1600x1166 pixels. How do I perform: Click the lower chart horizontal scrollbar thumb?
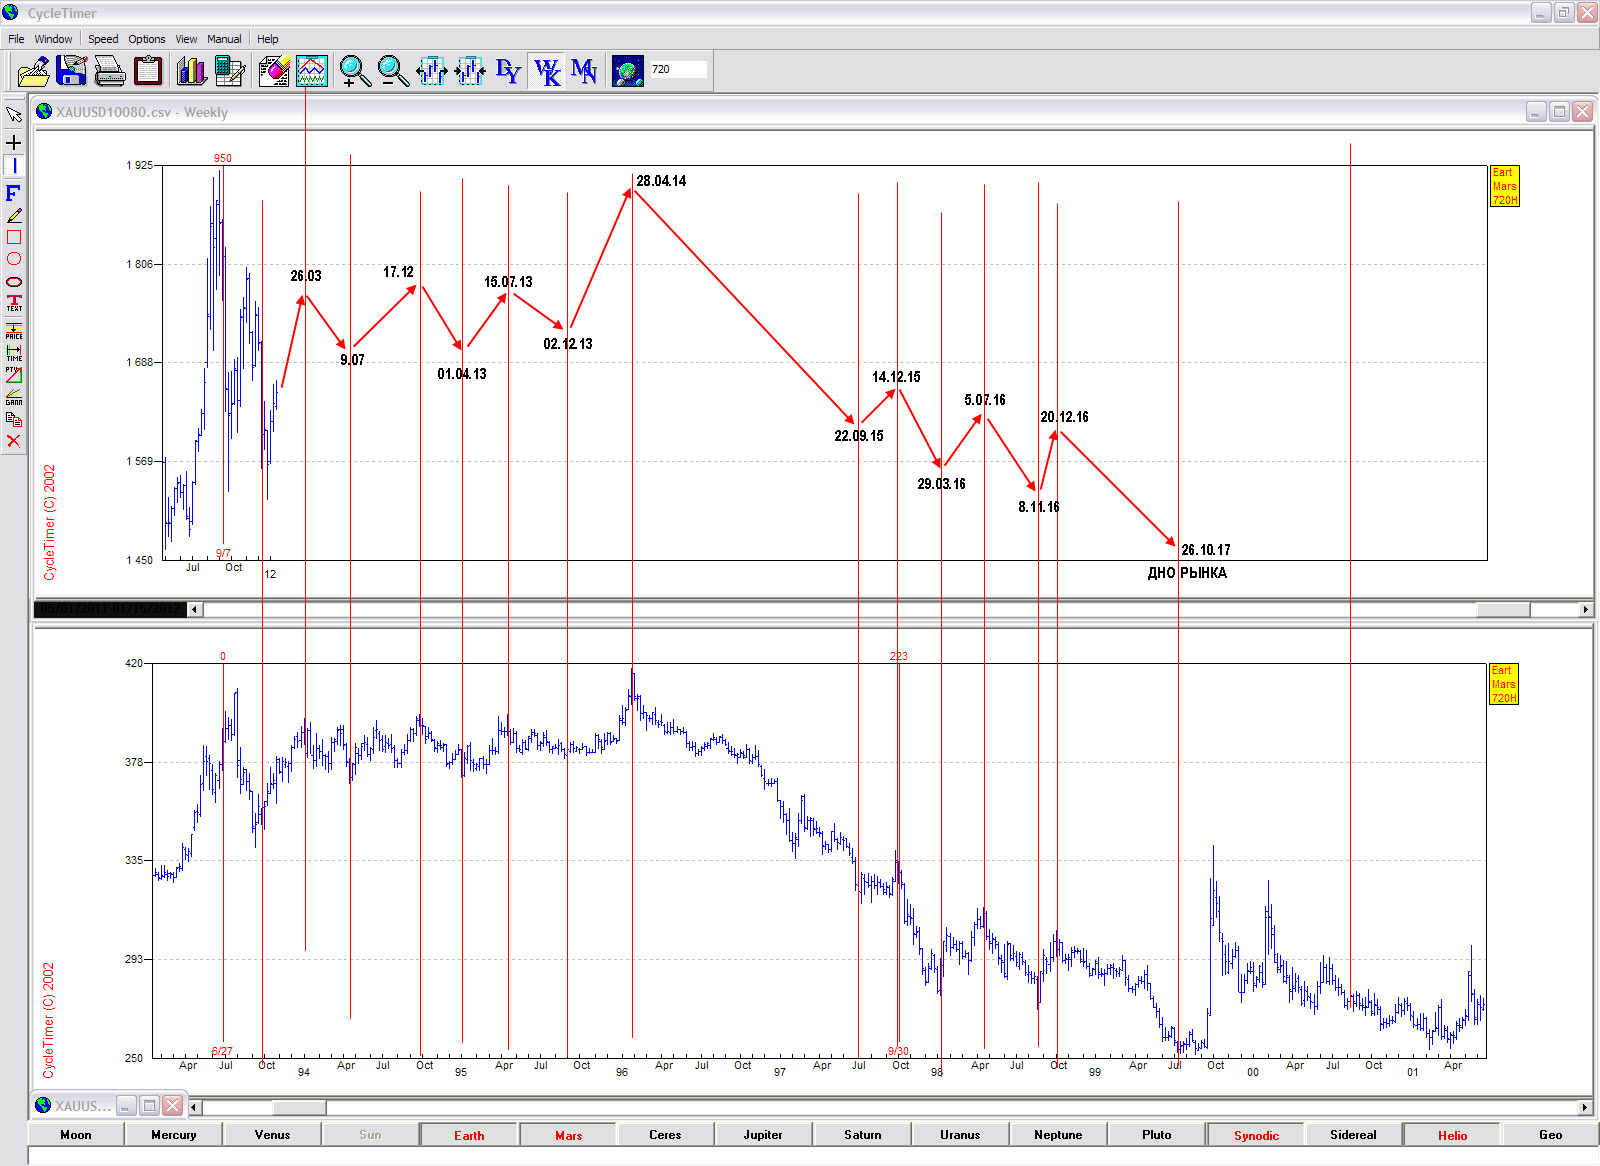coord(299,1107)
